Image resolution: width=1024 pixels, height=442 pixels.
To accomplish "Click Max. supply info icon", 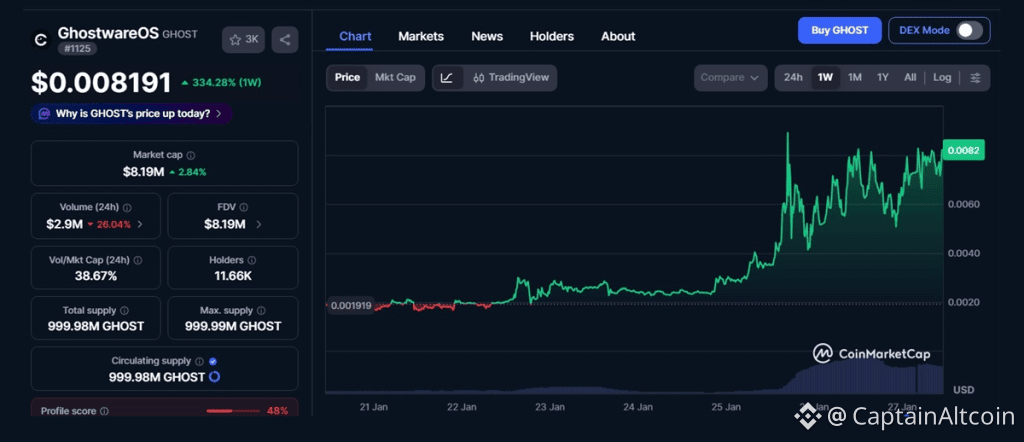I will coord(261,311).
